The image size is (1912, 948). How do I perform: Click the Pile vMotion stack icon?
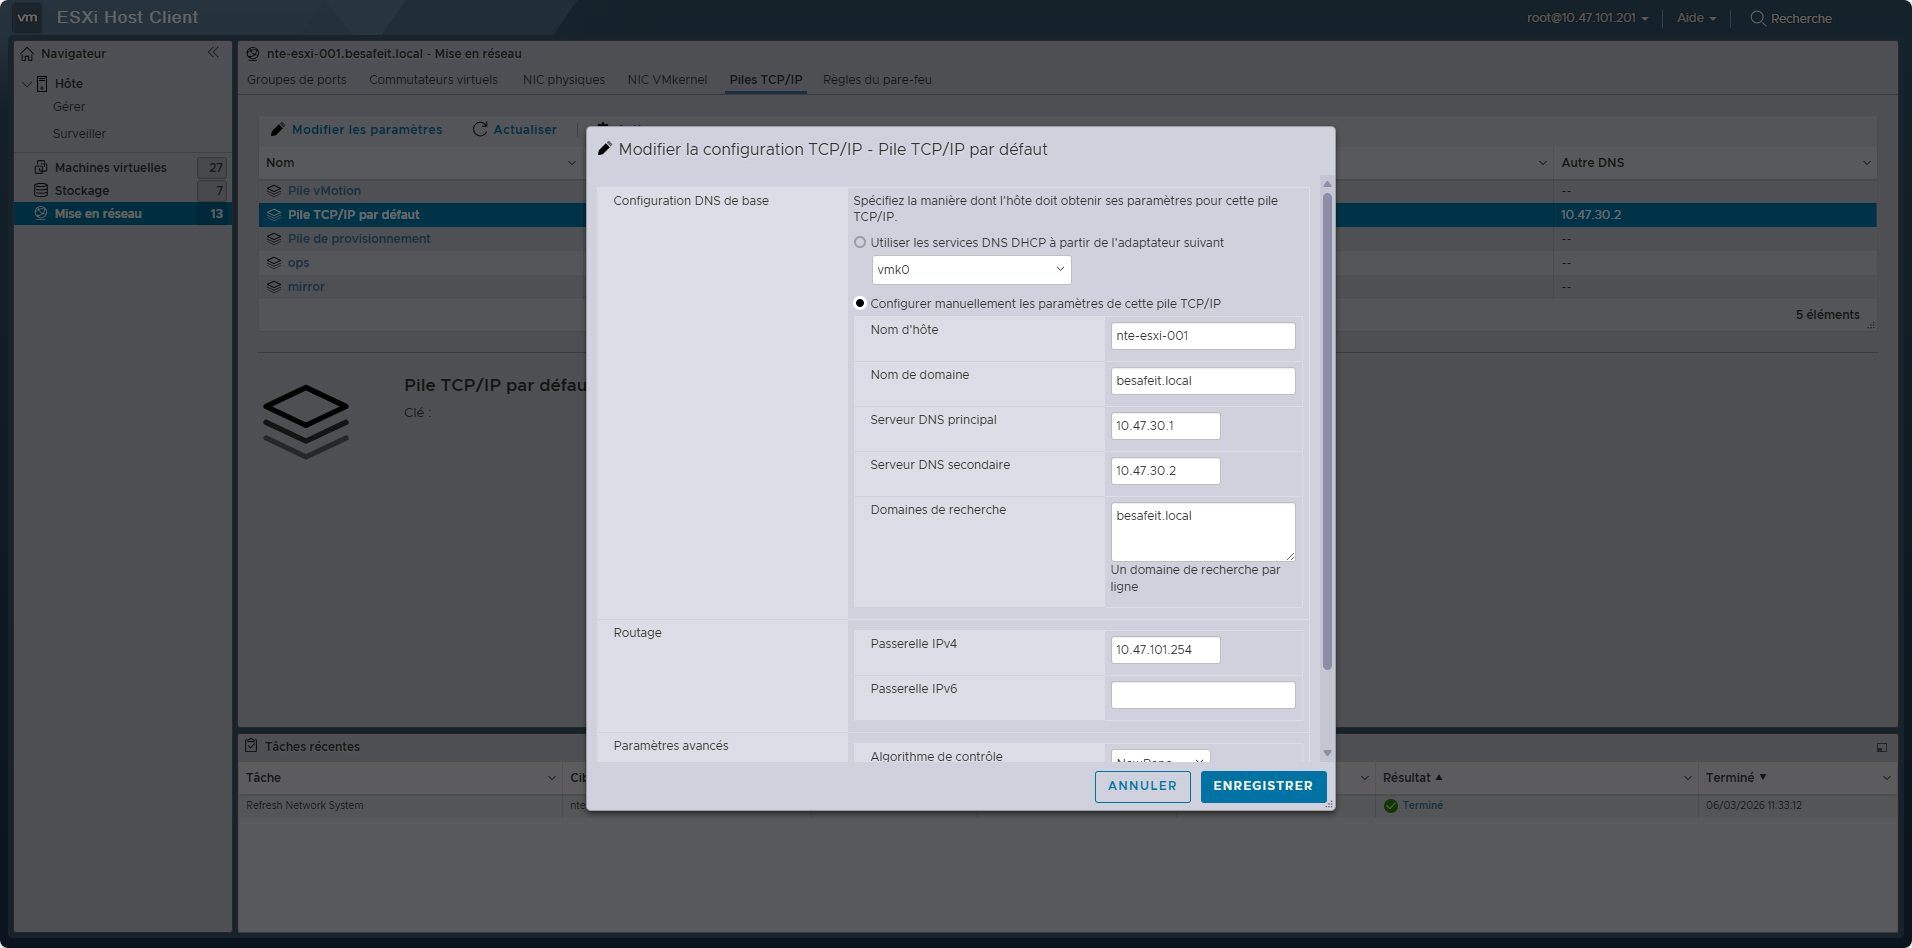tap(274, 190)
